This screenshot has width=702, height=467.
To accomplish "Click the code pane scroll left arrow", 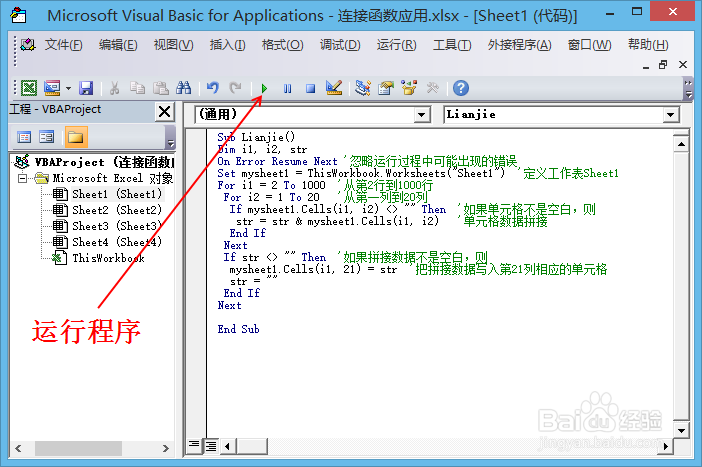I will click(228, 446).
